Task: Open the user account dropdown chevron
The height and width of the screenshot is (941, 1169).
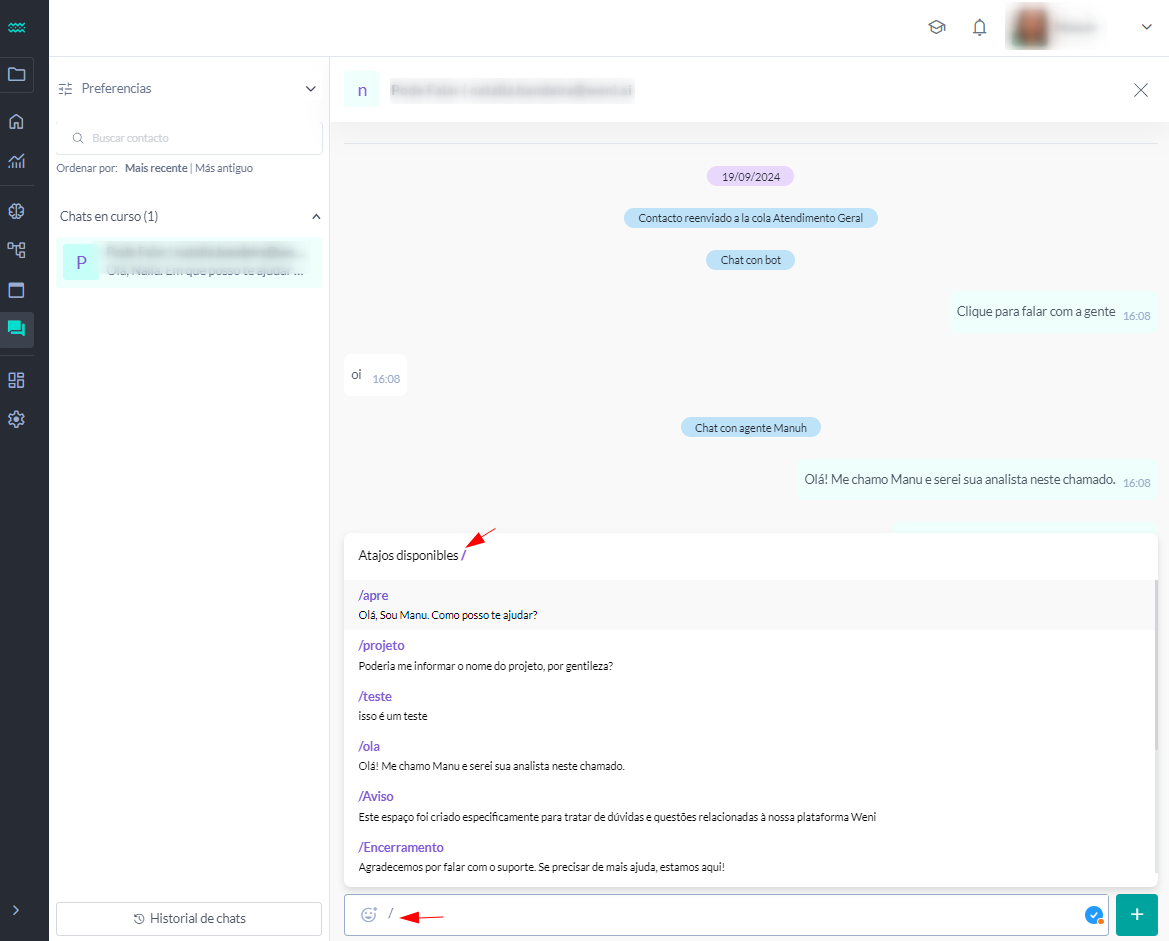Action: (1147, 27)
